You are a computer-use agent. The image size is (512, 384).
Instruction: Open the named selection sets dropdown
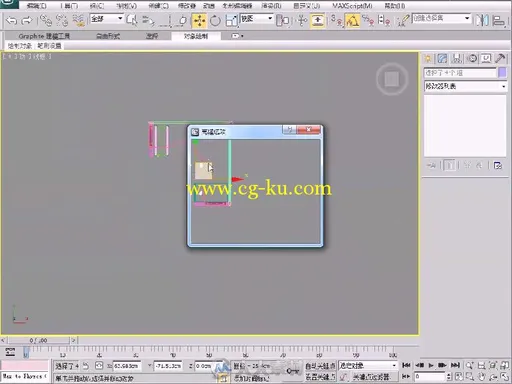pos(442,18)
